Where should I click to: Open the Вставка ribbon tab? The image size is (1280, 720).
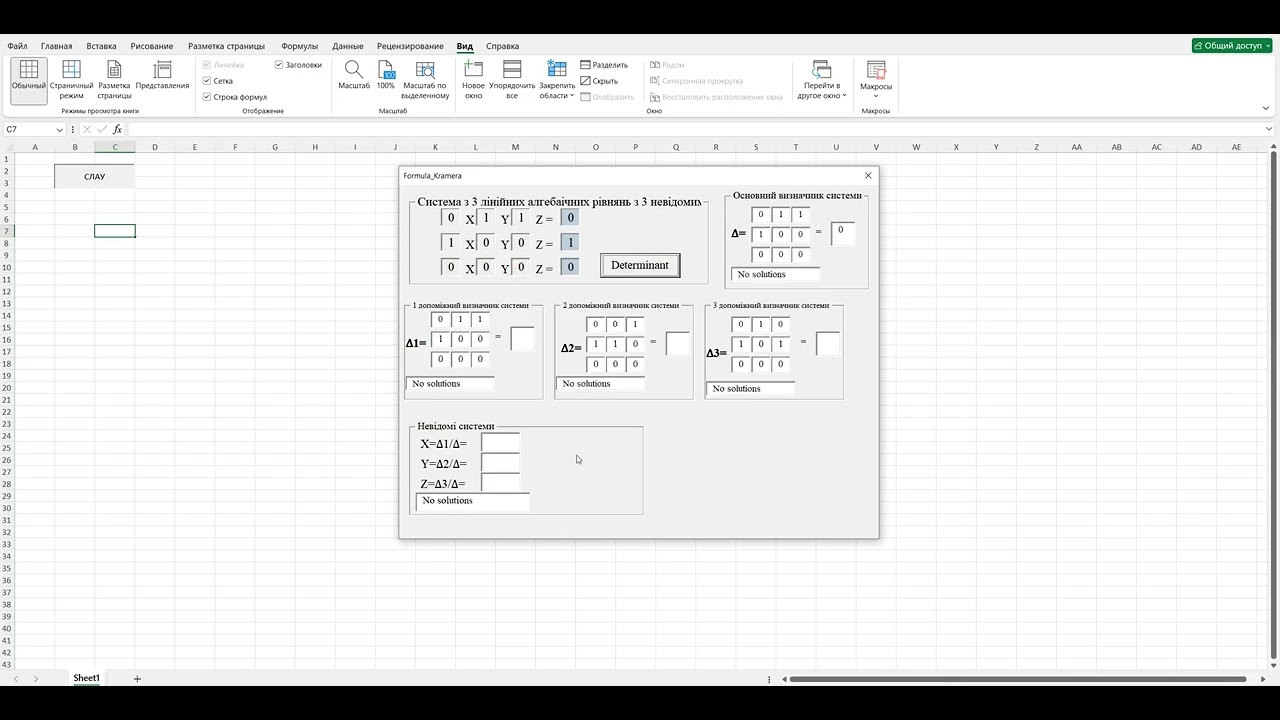click(x=101, y=46)
